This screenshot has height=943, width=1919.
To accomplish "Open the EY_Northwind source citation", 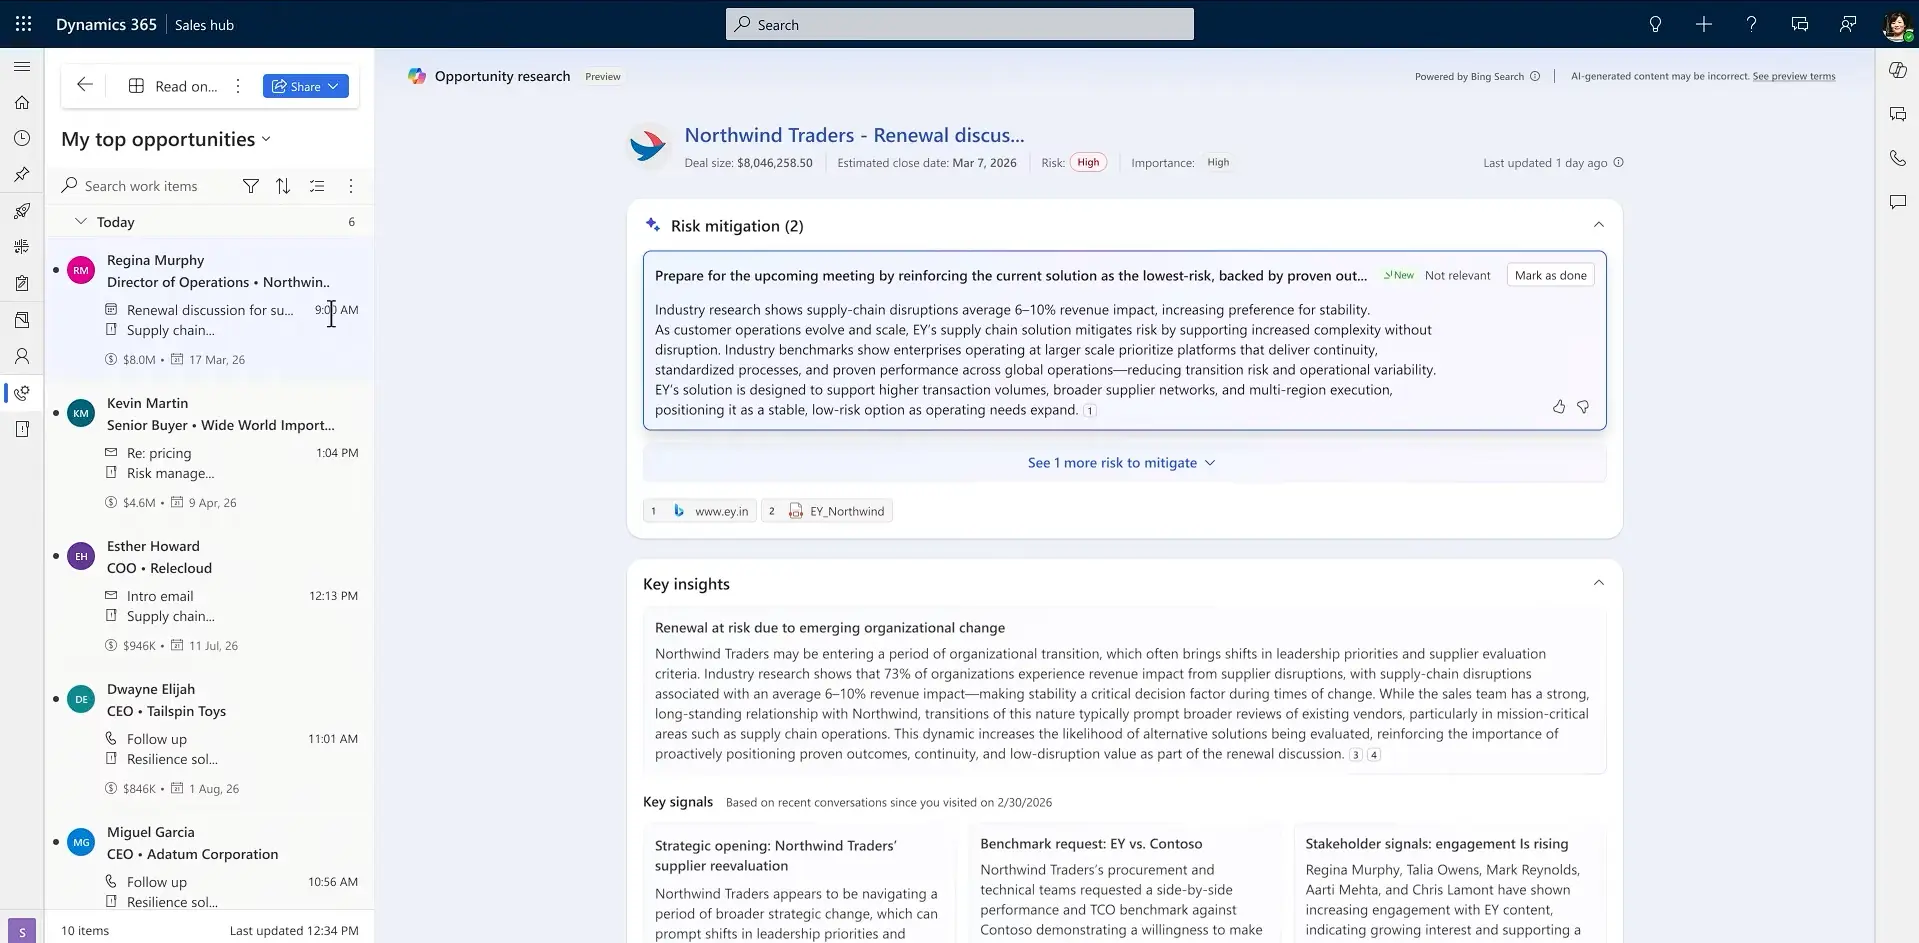I will click(827, 511).
